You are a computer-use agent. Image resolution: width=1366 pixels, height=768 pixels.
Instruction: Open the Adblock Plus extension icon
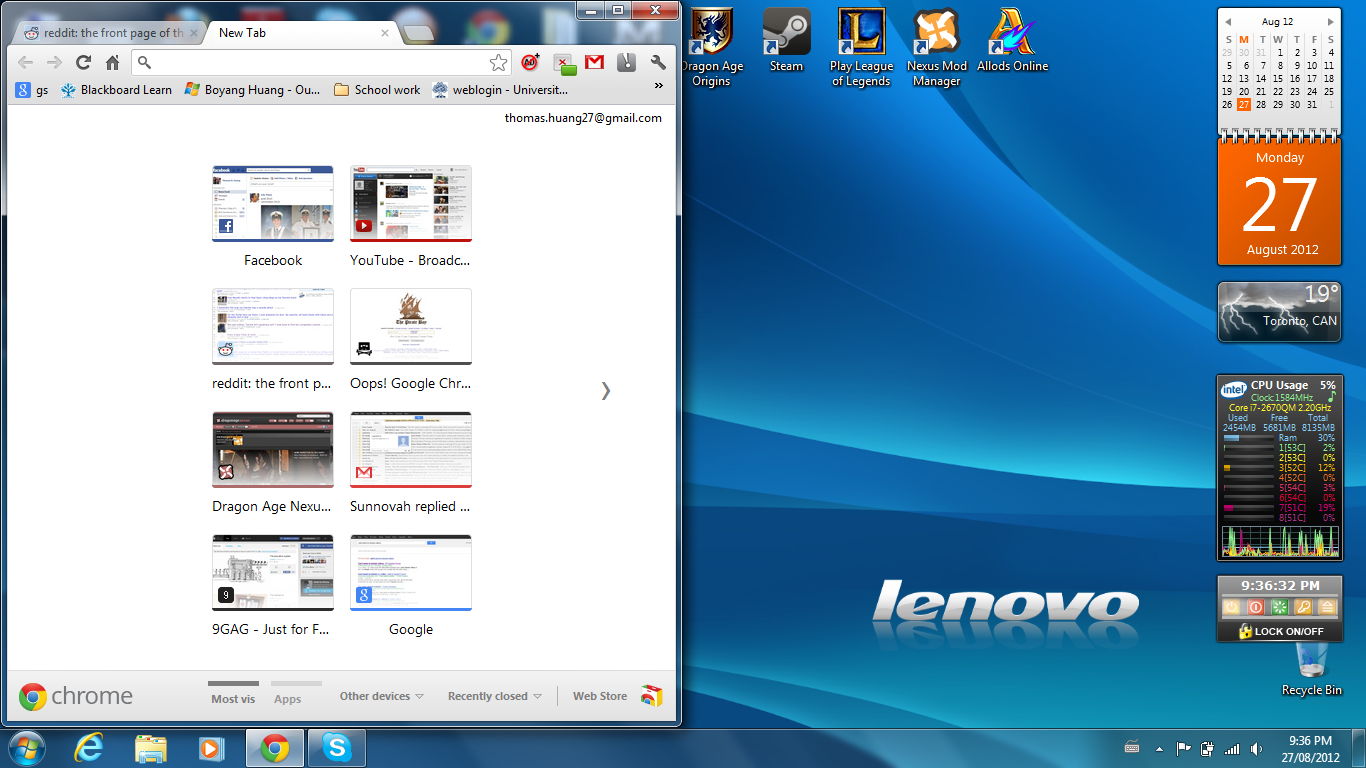point(531,62)
